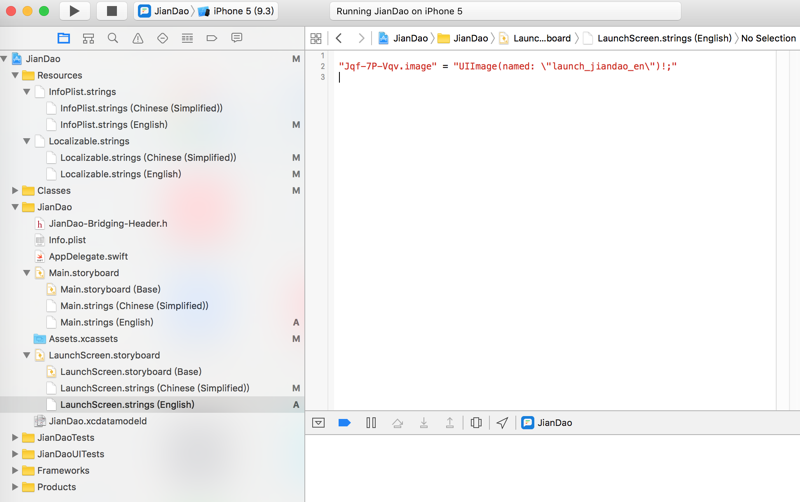Open InfoPlist.strings (Chinese (Simplified))
800x502 pixels.
[141, 108]
